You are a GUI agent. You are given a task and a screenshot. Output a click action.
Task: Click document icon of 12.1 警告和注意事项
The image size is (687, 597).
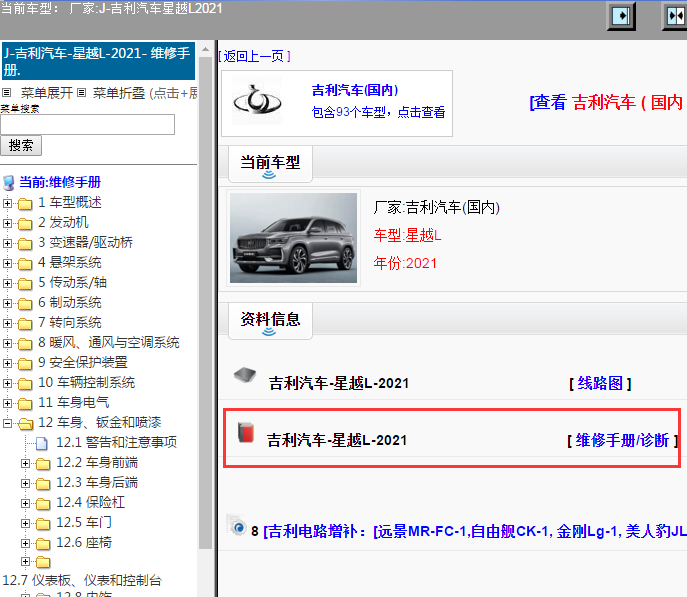point(42,443)
